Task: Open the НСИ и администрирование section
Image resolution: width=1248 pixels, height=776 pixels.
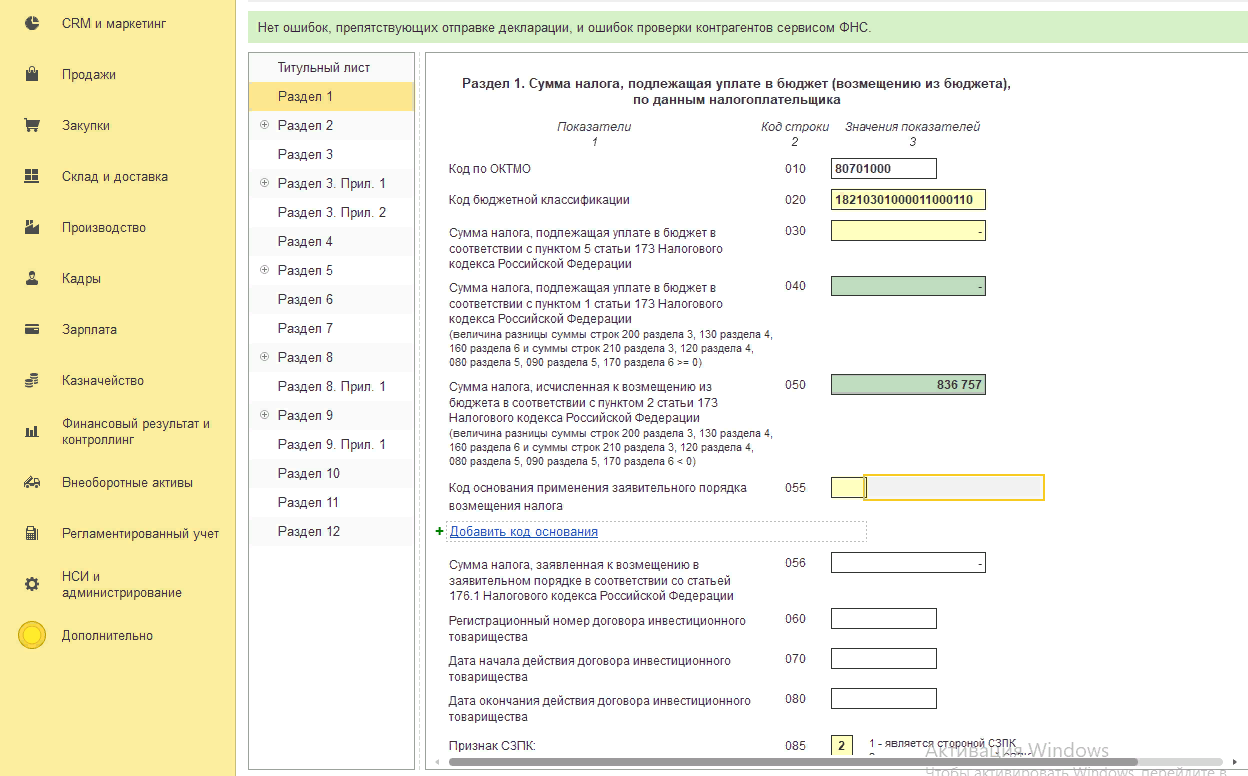Action: 122,584
